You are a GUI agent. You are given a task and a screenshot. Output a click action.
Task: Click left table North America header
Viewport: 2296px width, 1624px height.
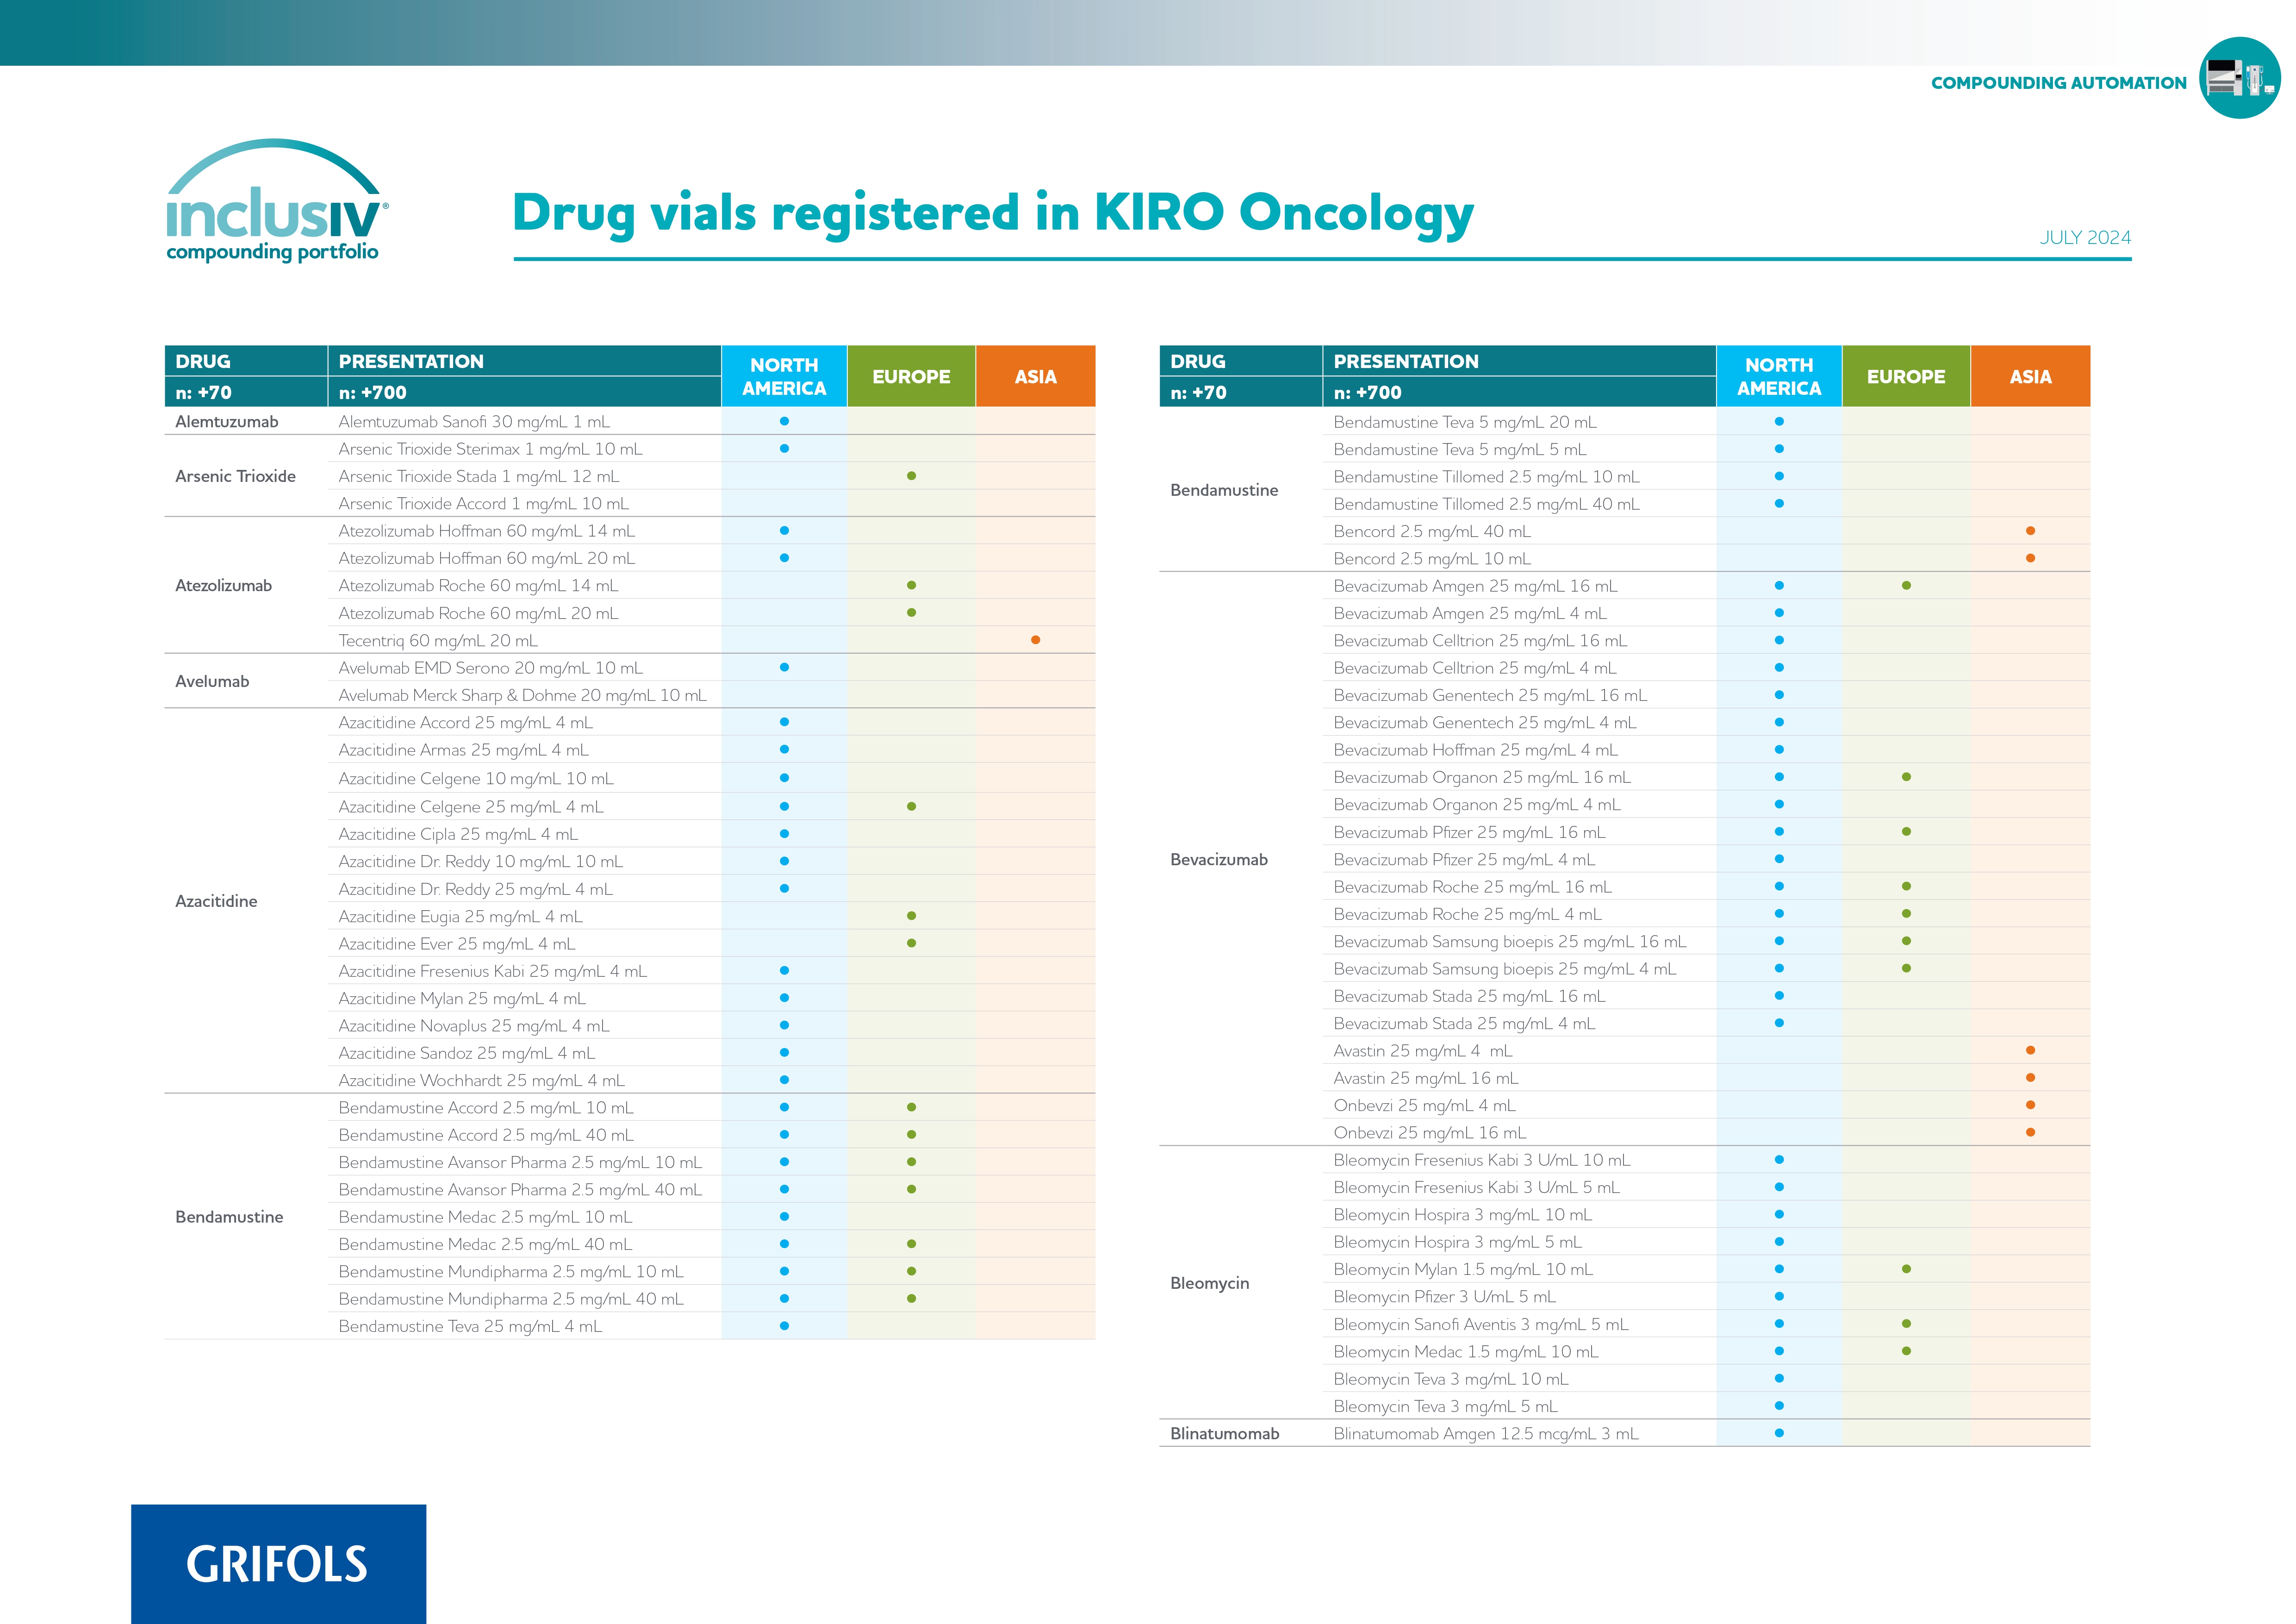(x=784, y=377)
